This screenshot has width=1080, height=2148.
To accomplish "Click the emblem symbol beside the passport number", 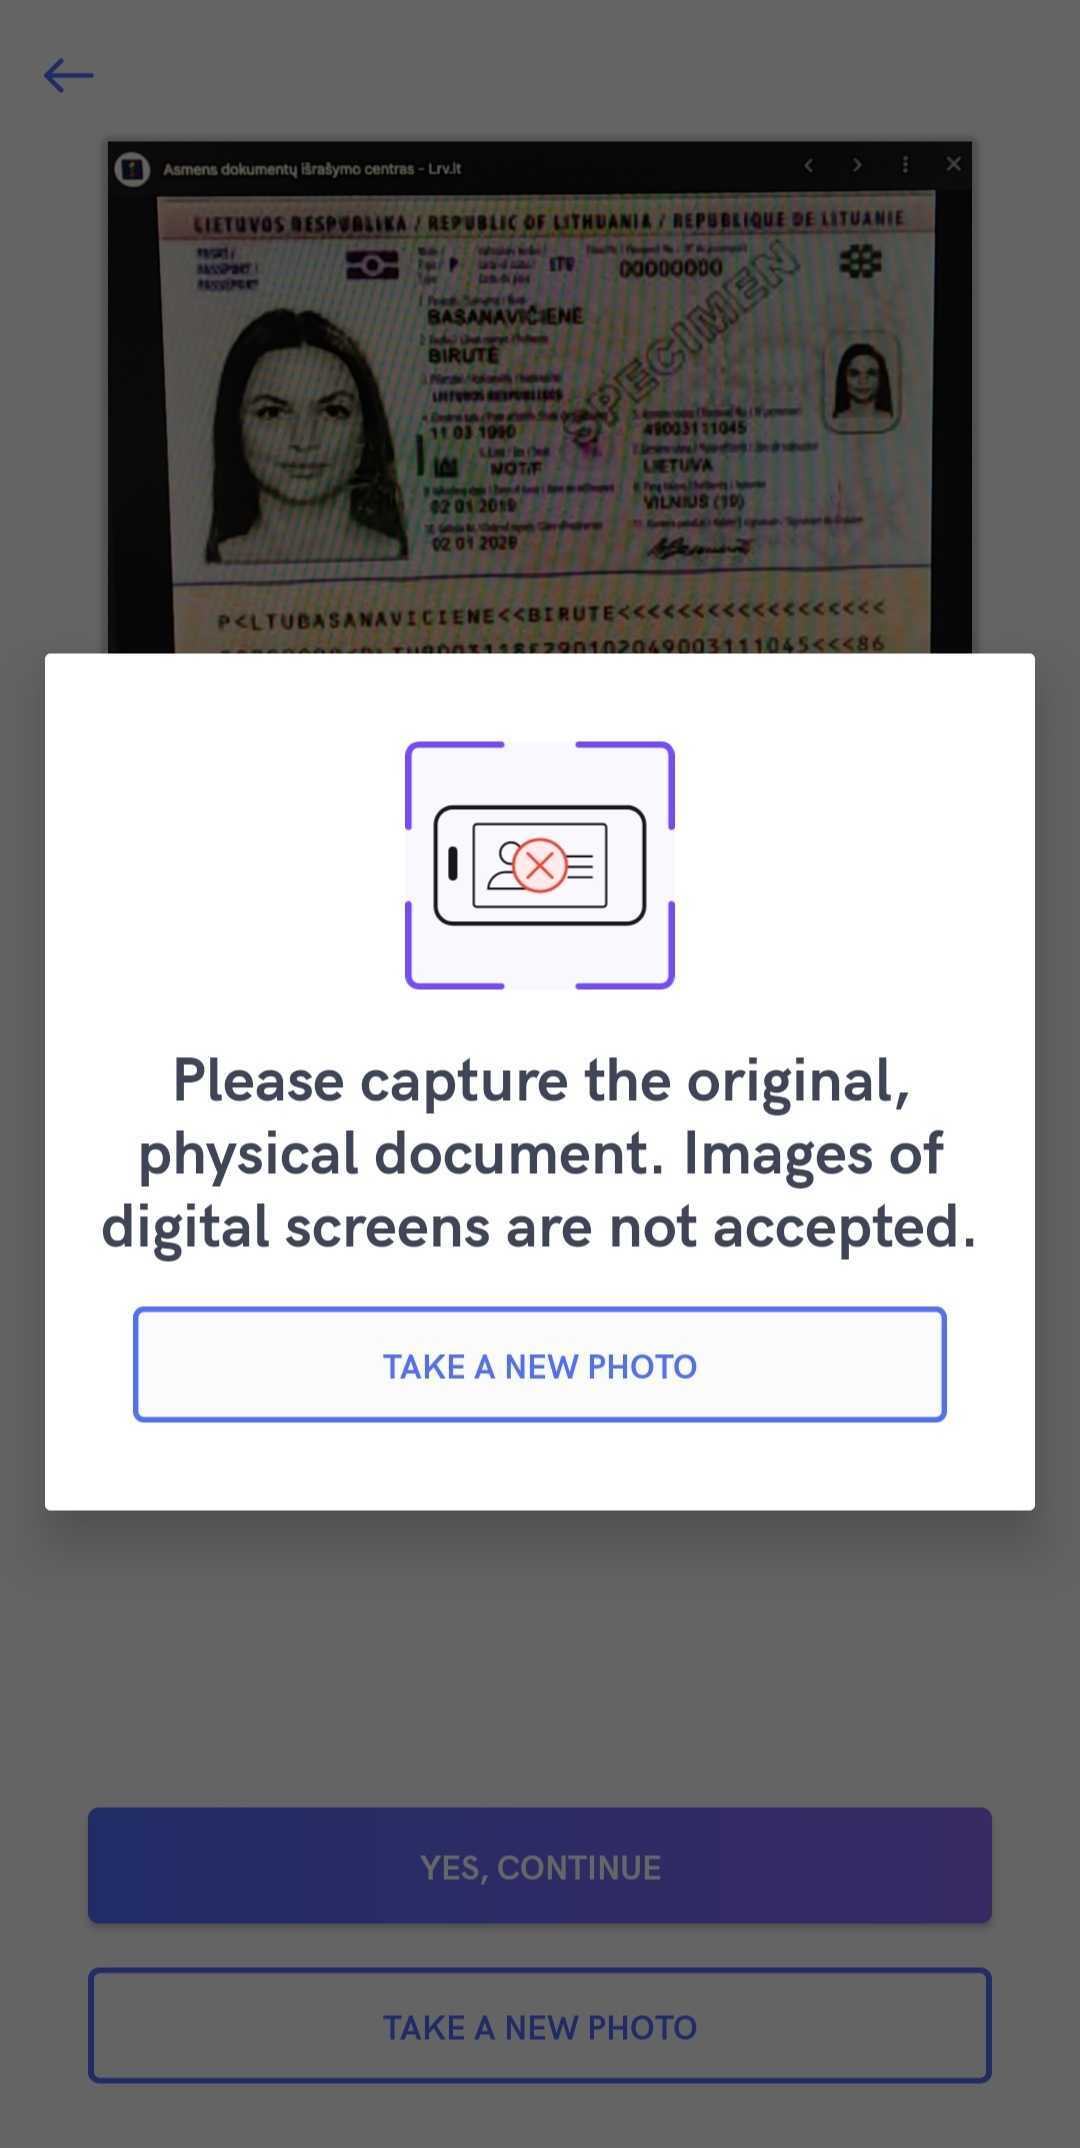I will click(860, 262).
